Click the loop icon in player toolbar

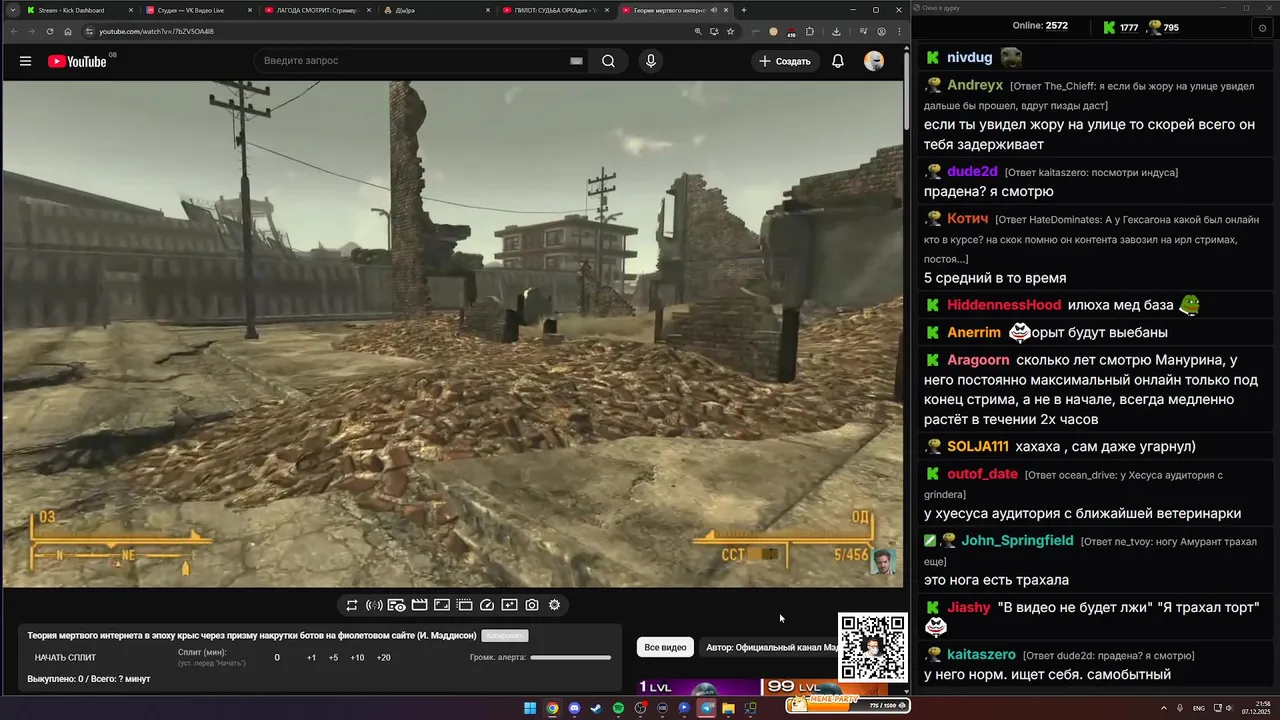coord(352,605)
